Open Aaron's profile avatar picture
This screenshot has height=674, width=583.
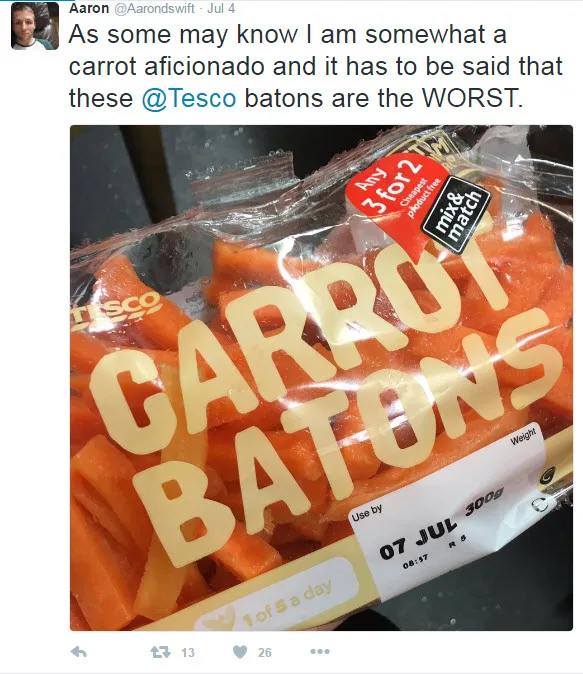click(x=35, y=26)
